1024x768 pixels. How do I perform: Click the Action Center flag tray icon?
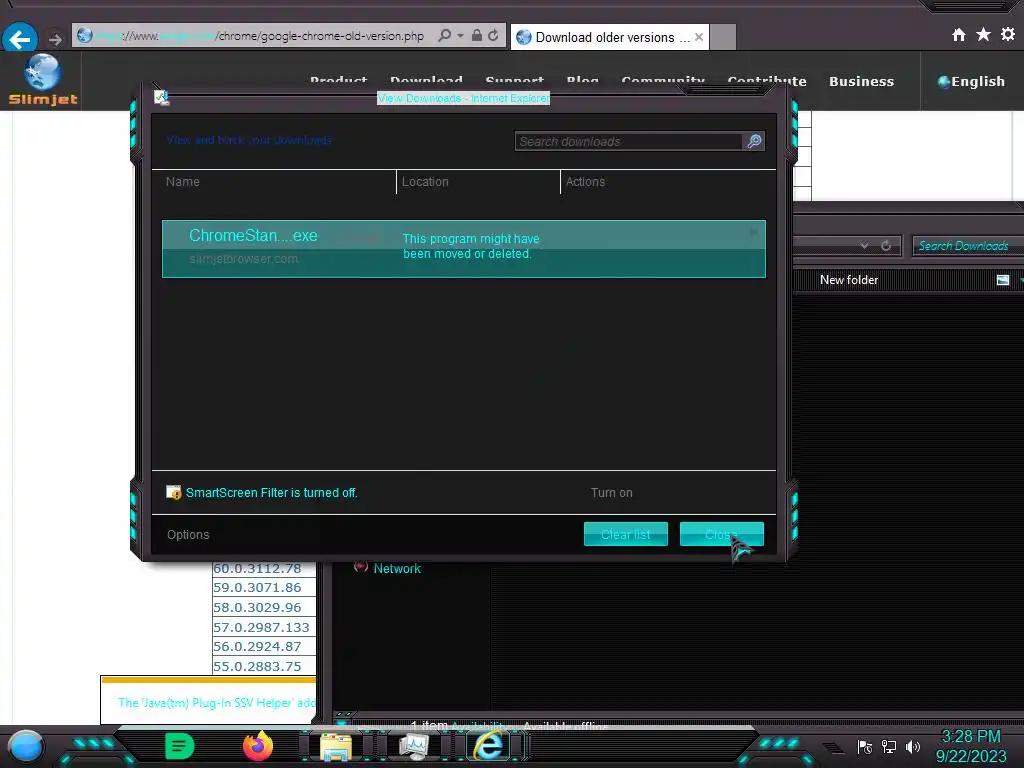(x=865, y=747)
